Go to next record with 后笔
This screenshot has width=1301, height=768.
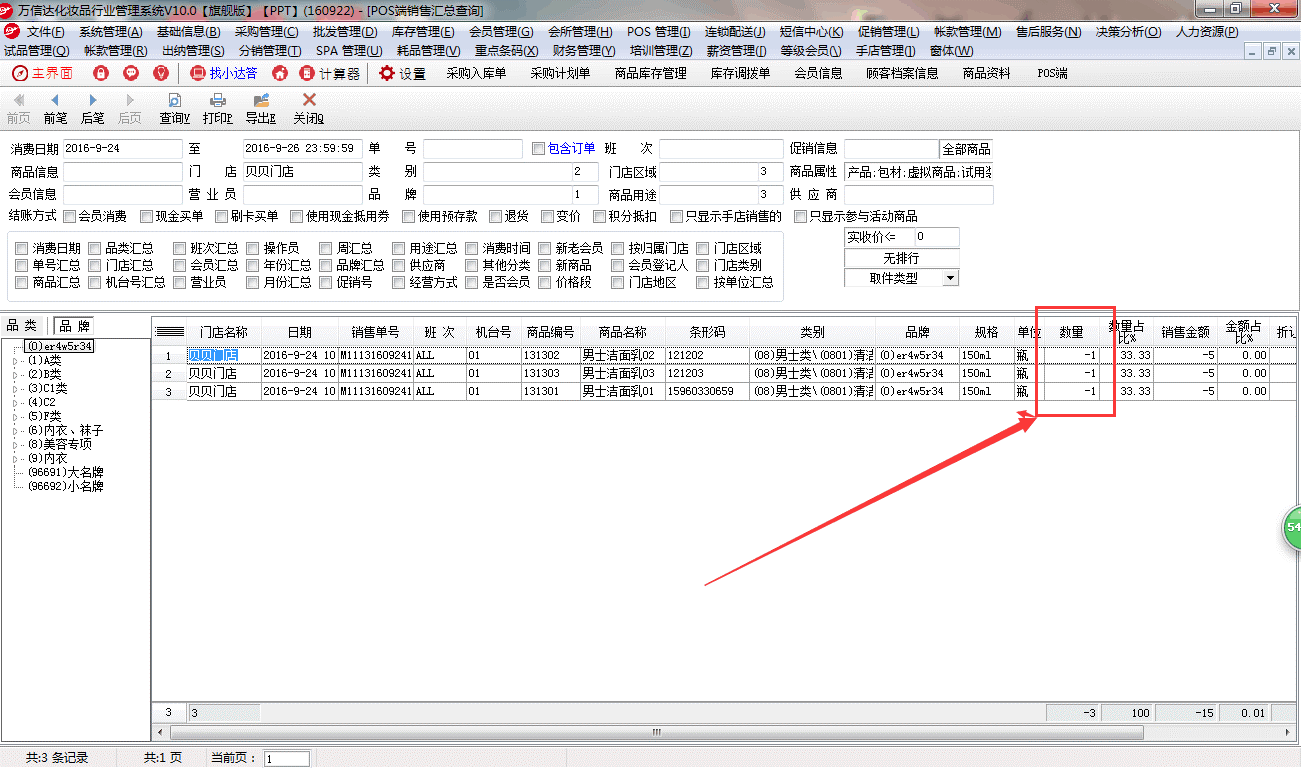tap(93, 109)
